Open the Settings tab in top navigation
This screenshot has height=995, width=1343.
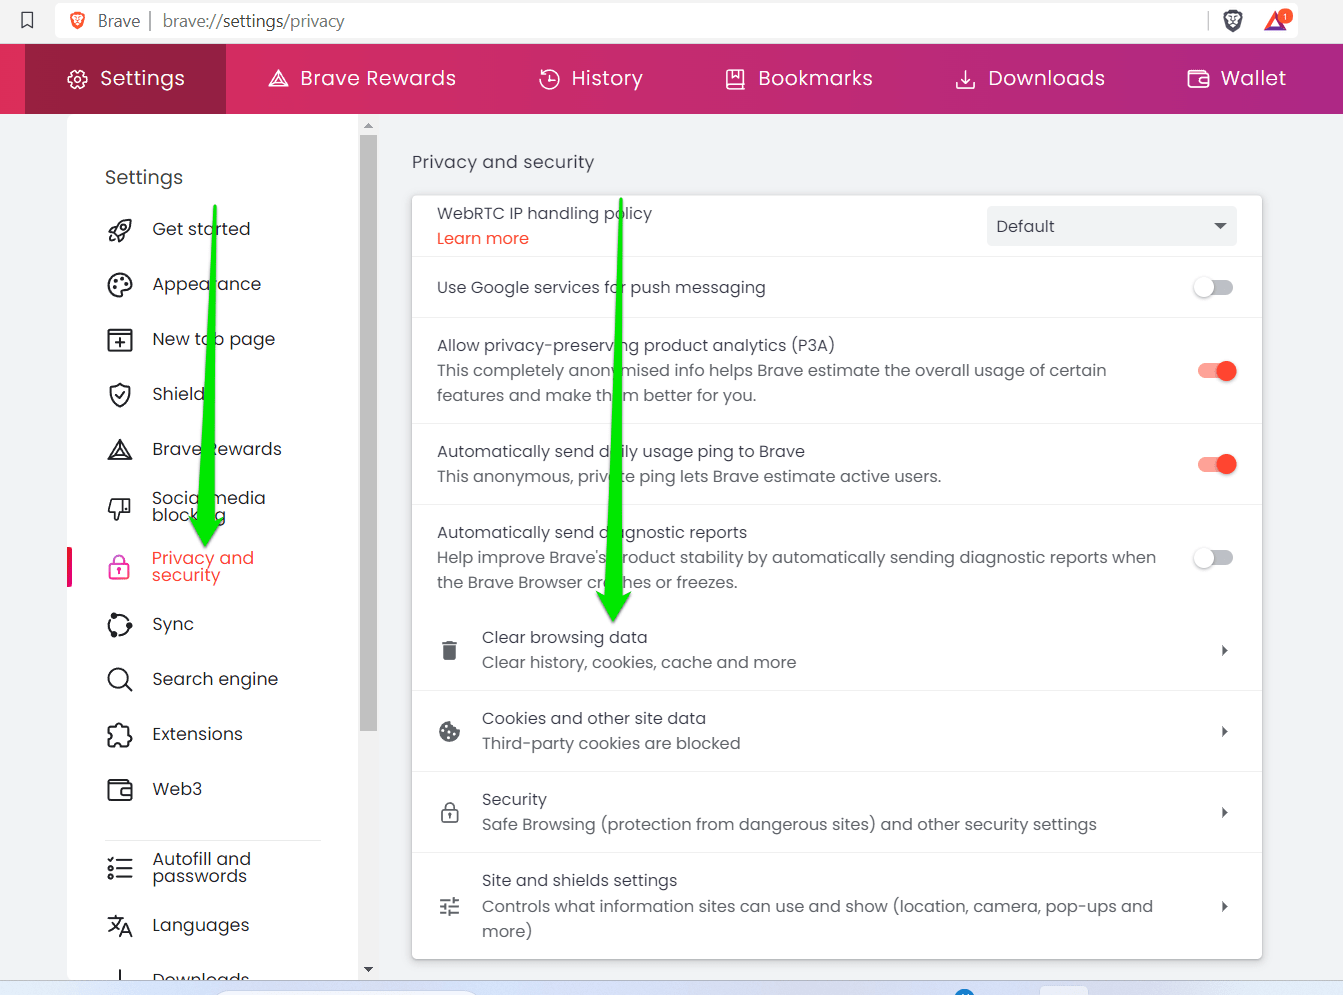tap(126, 79)
